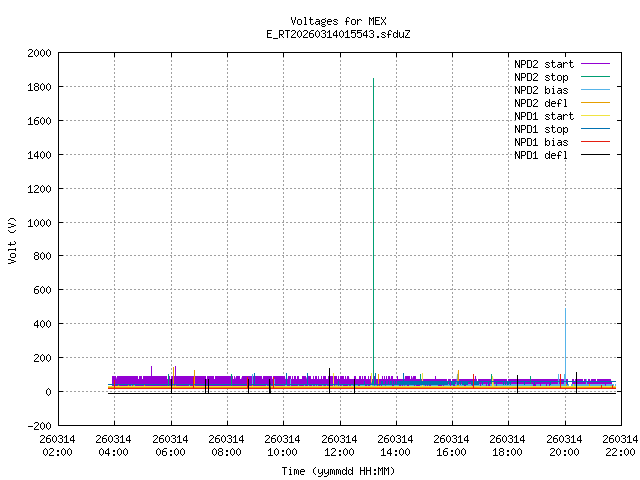Select the NPD1 defl legend entry
The image size is (640, 480).
tap(541, 155)
